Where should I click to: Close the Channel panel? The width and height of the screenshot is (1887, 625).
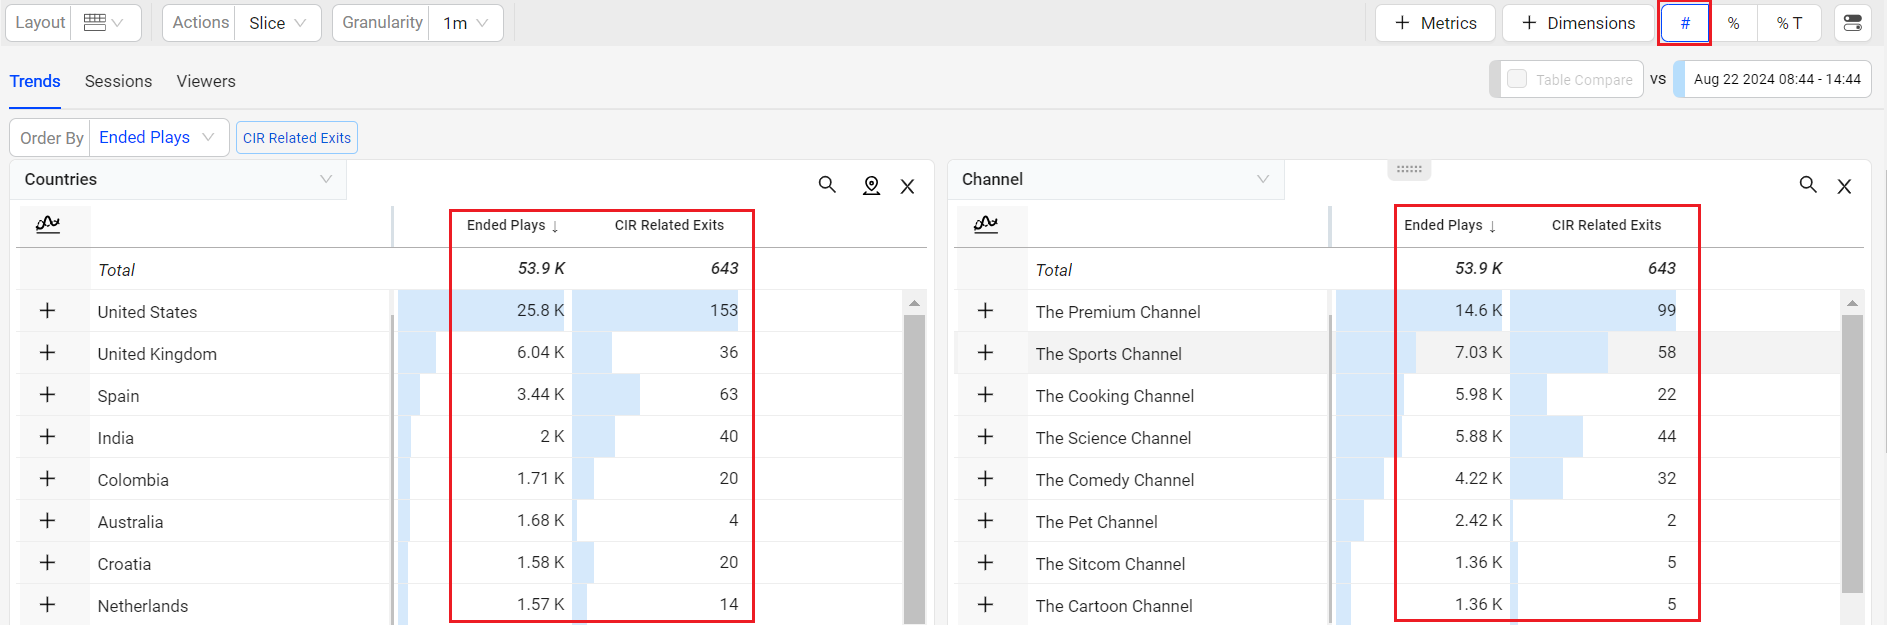coord(1844,186)
